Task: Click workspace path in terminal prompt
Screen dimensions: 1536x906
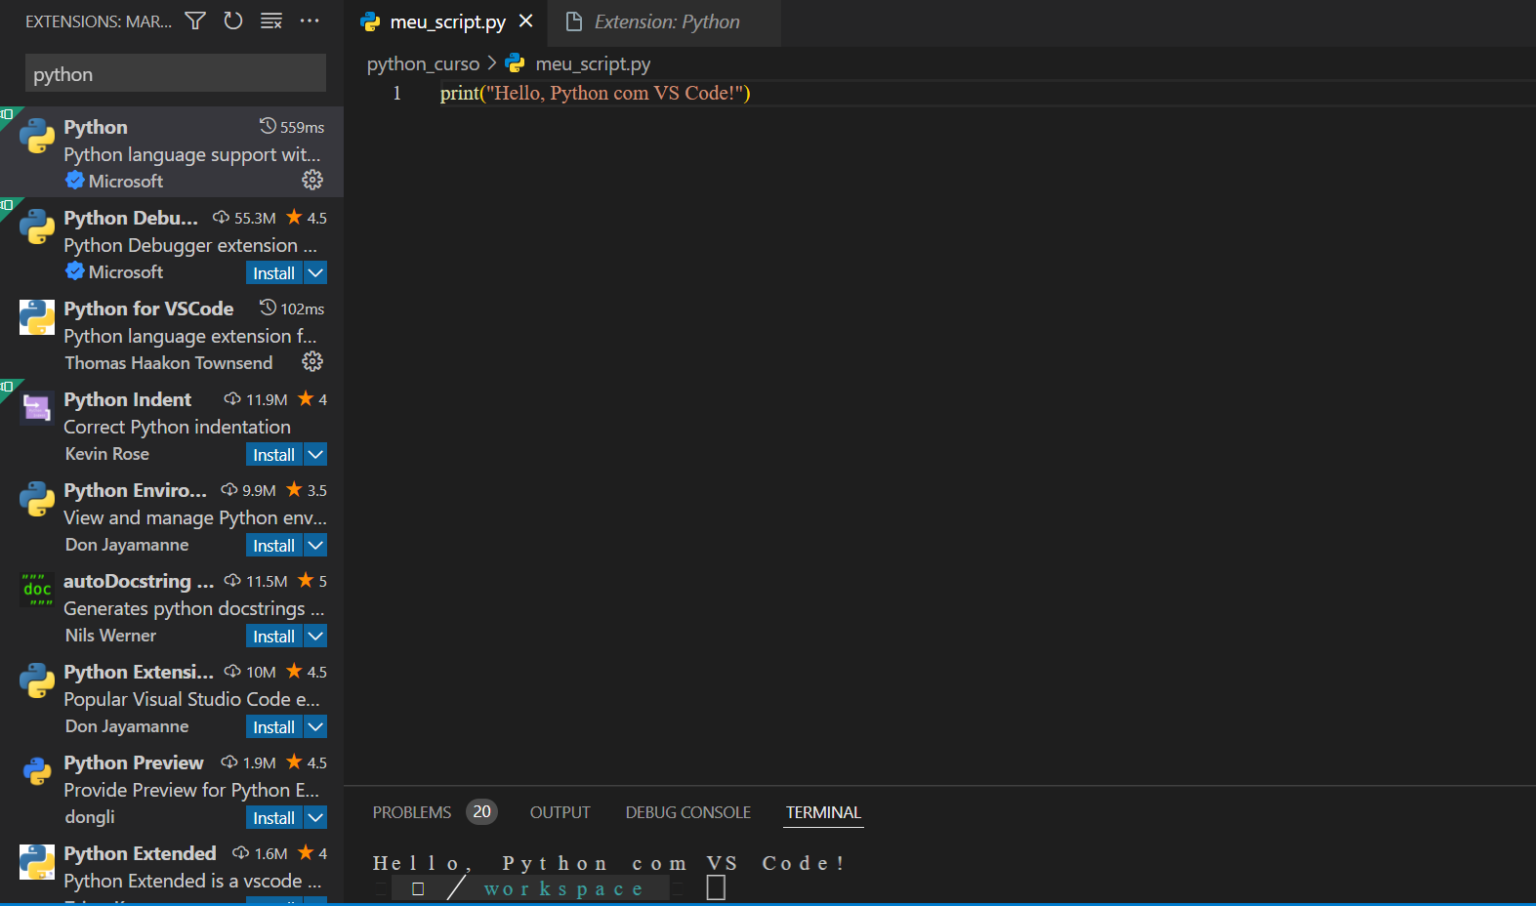Action: tap(563, 888)
